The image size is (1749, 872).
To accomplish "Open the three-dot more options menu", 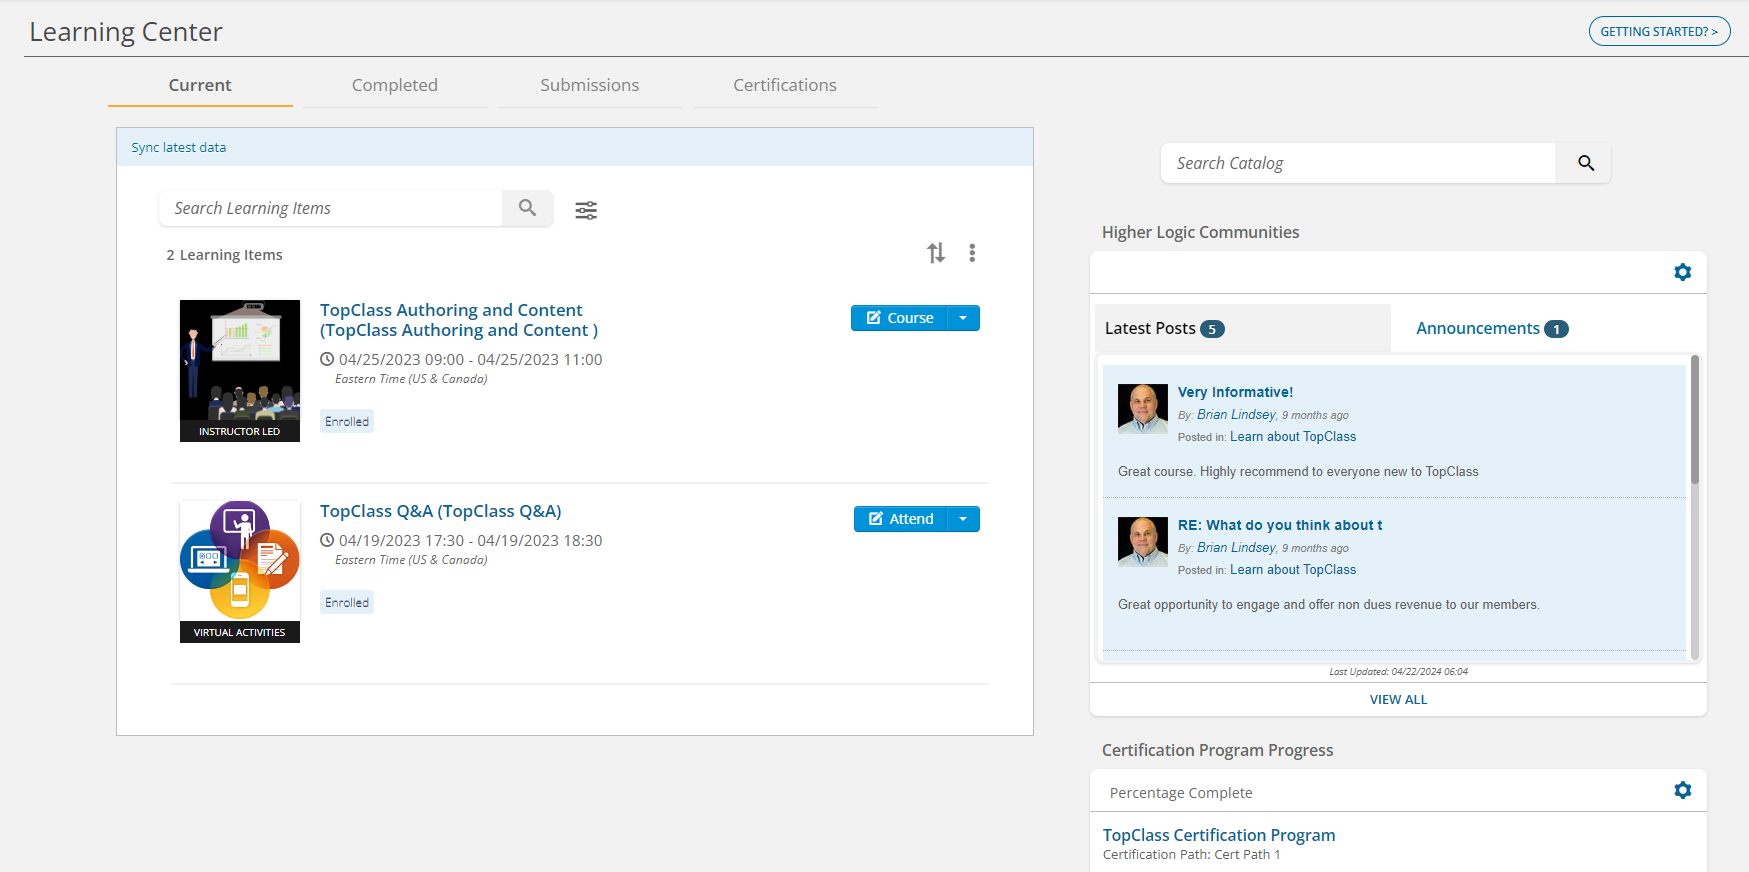I will (972, 253).
